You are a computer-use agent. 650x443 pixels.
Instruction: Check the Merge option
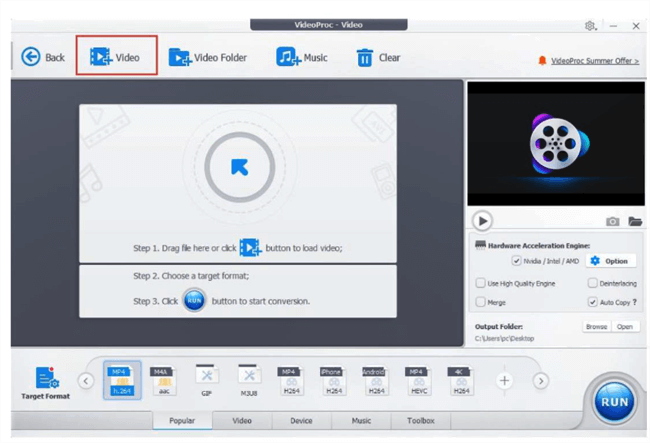click(480, 302)
